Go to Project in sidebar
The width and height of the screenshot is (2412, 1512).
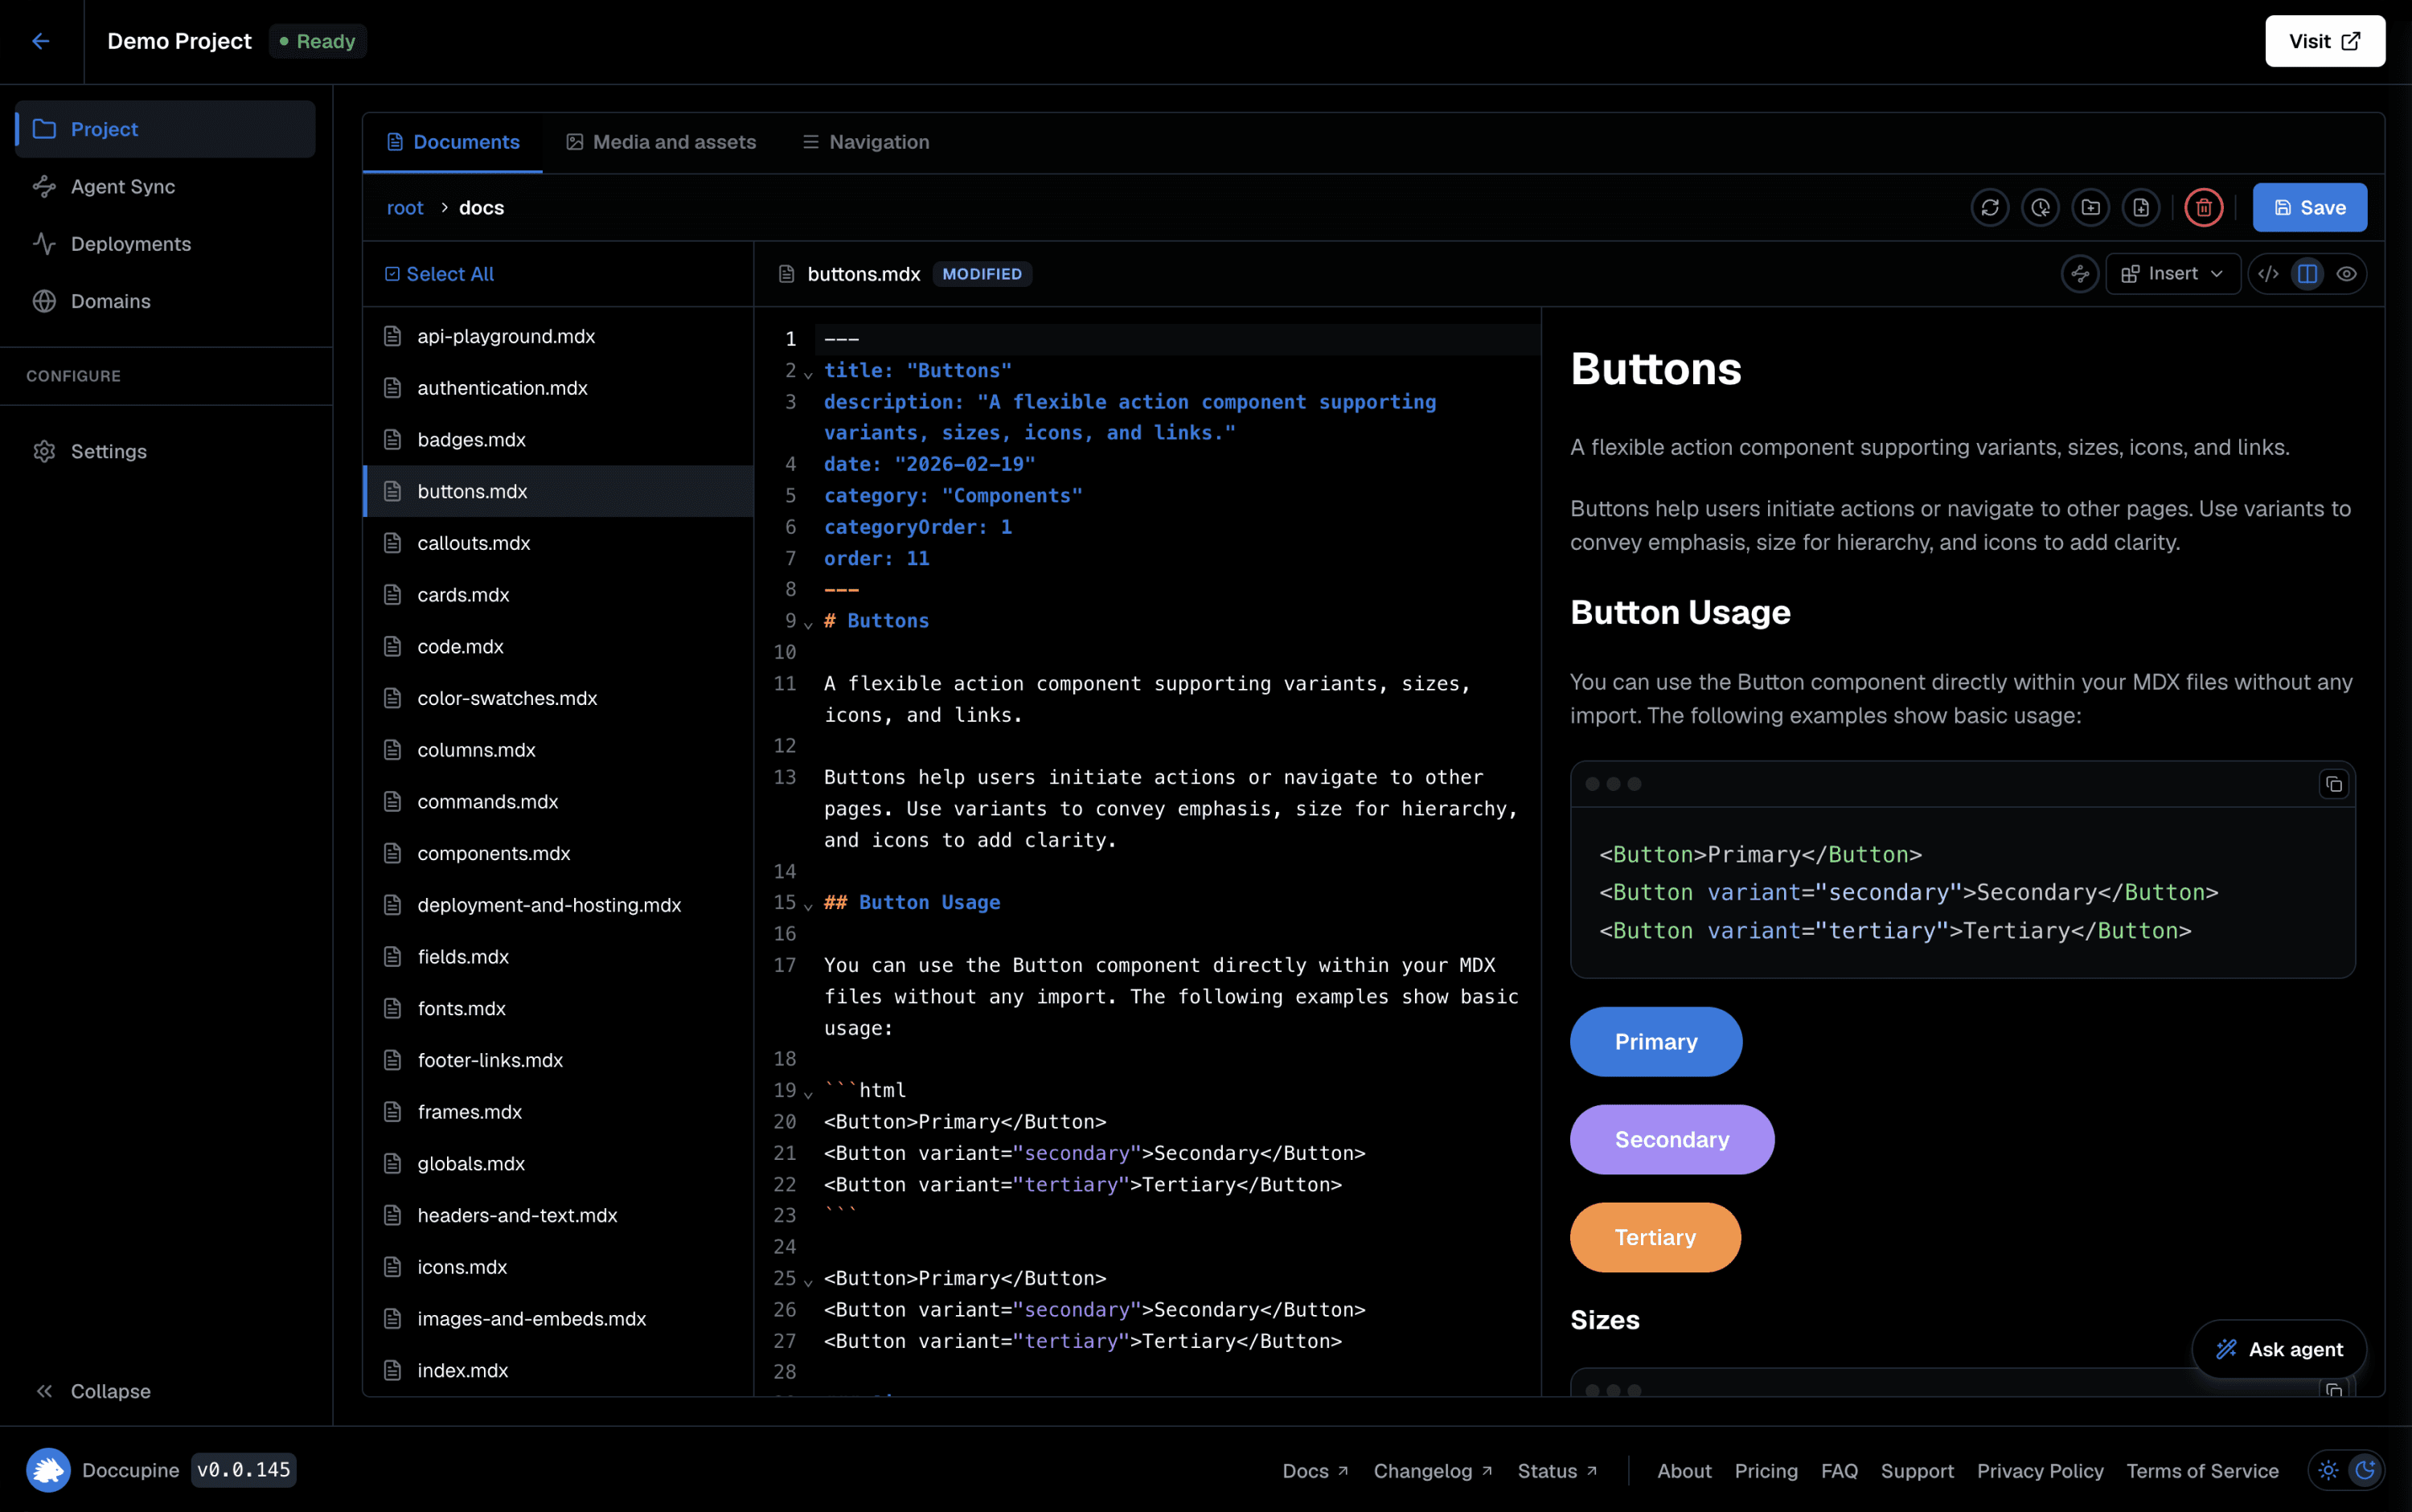point(165,129)
